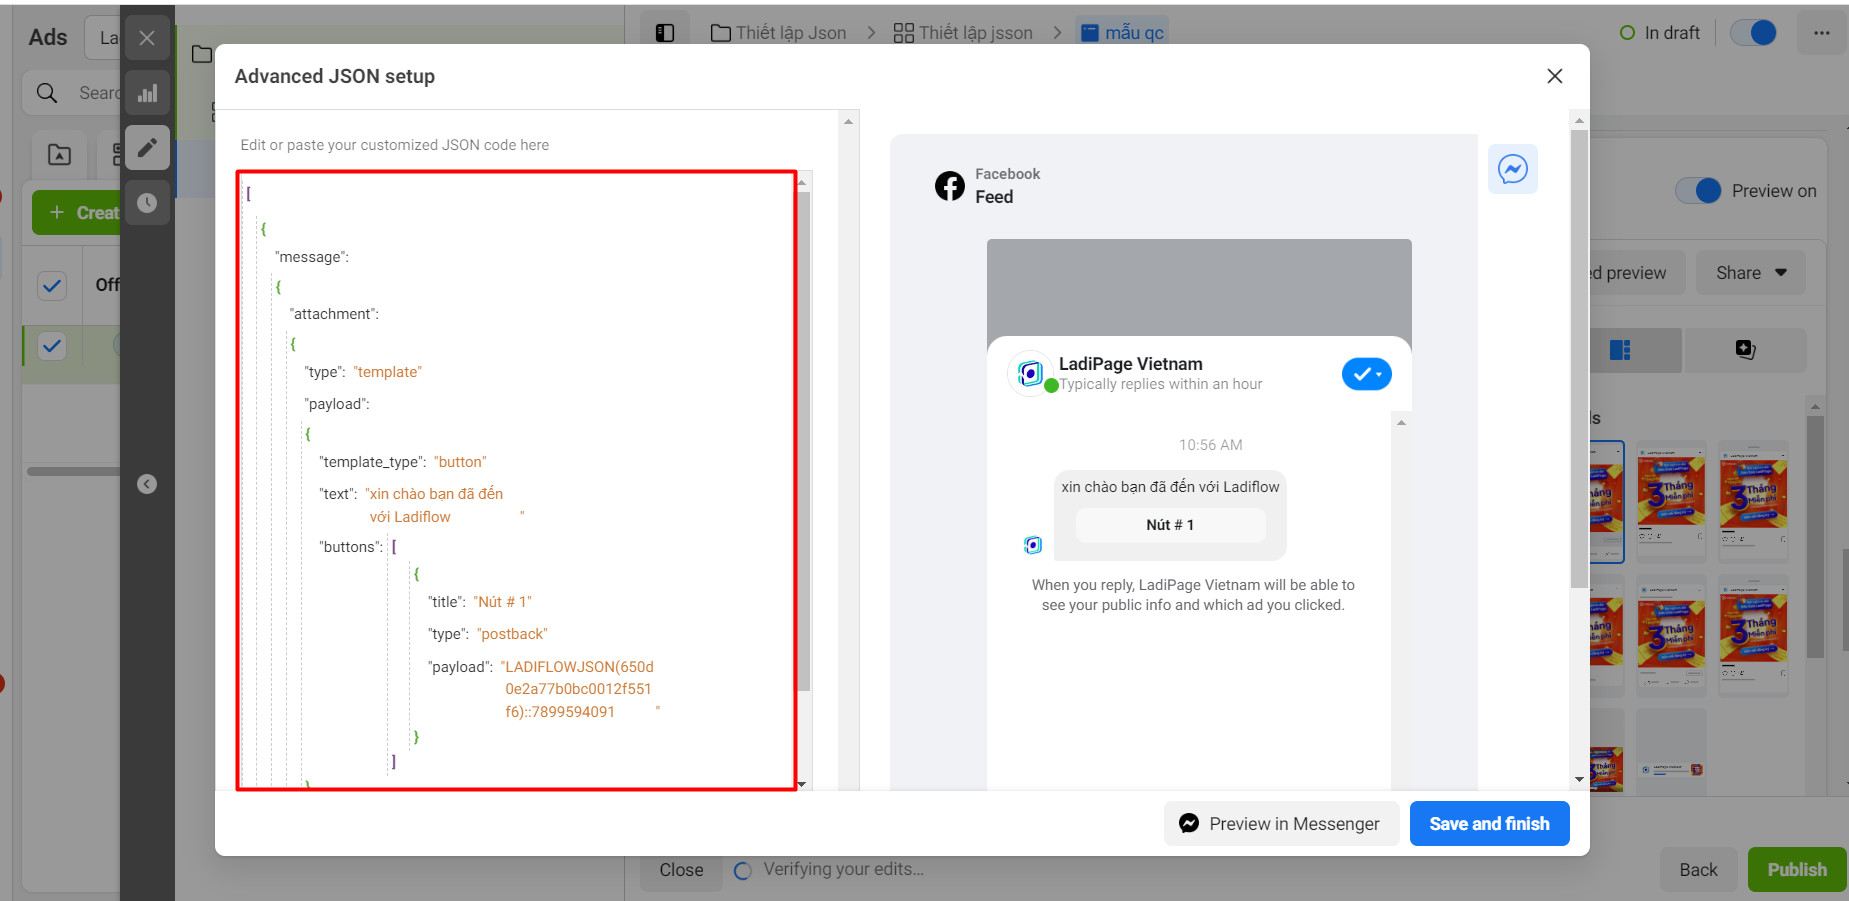
Task: Click the bar chart icon in dark sidebar
Action: click(147, 93)
